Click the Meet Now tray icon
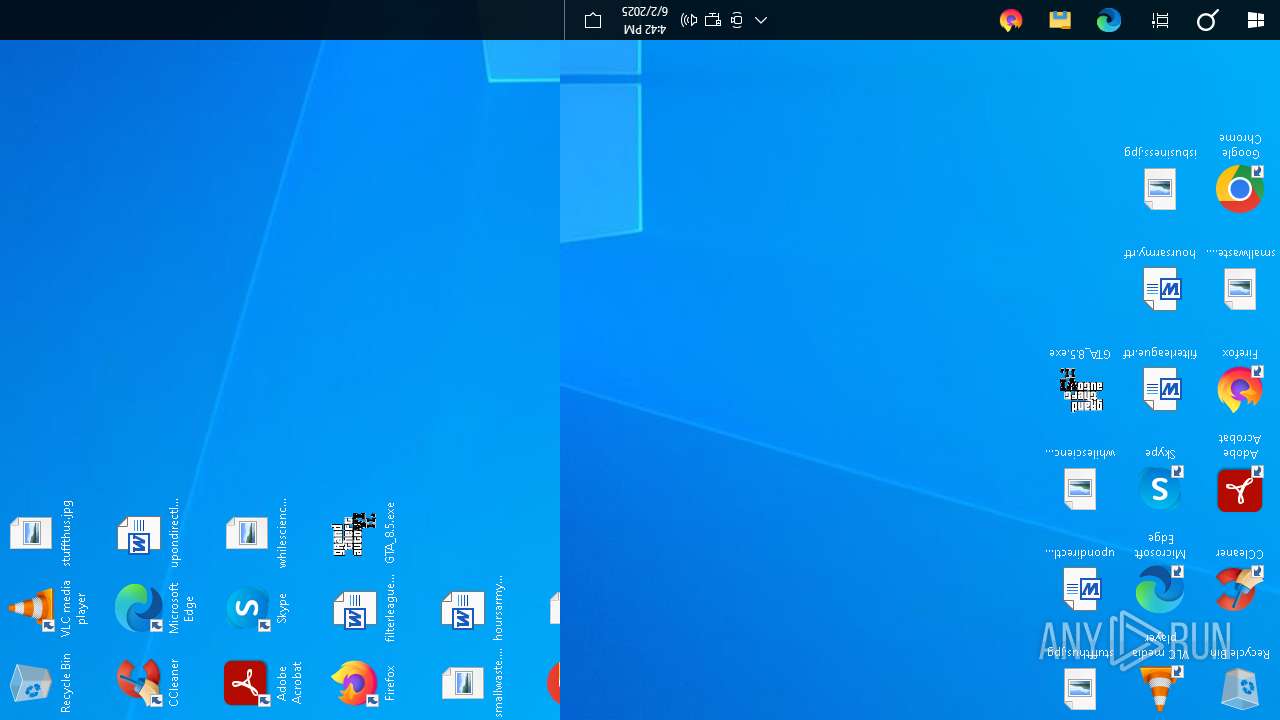The image size is (1280, 720). [x=737, y=20]
